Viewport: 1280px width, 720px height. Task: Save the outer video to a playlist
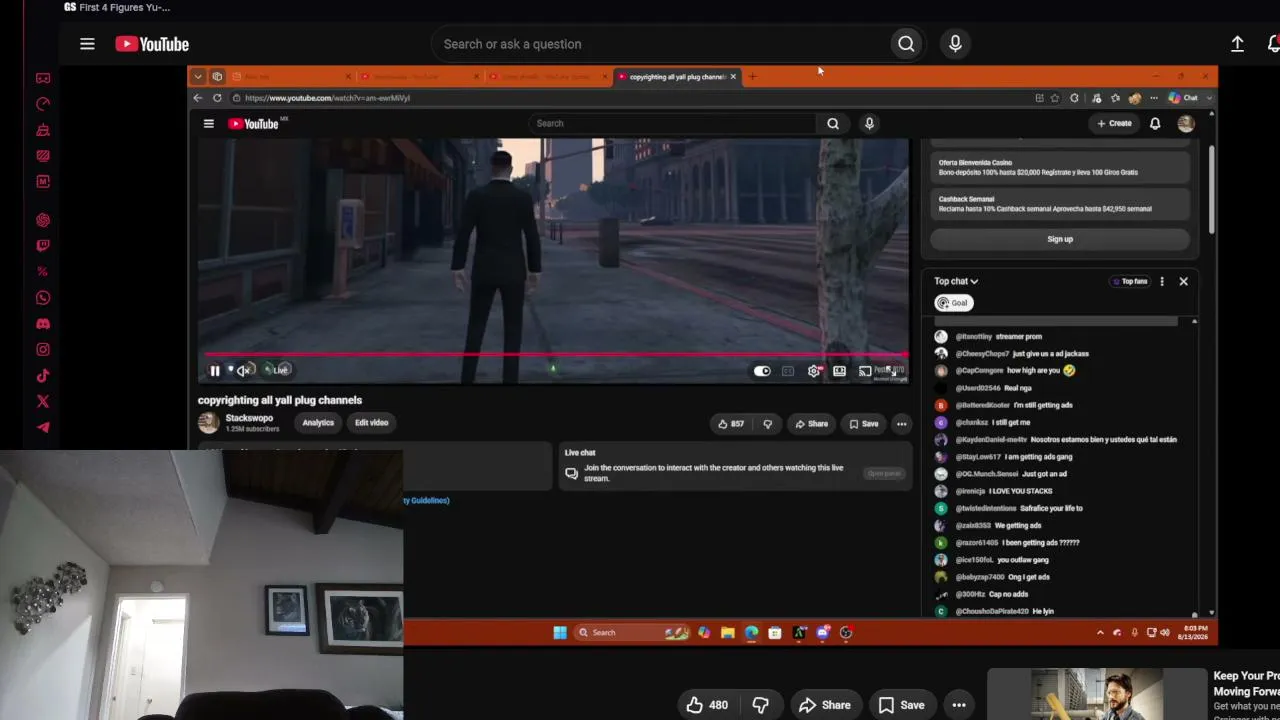(901, 705)
